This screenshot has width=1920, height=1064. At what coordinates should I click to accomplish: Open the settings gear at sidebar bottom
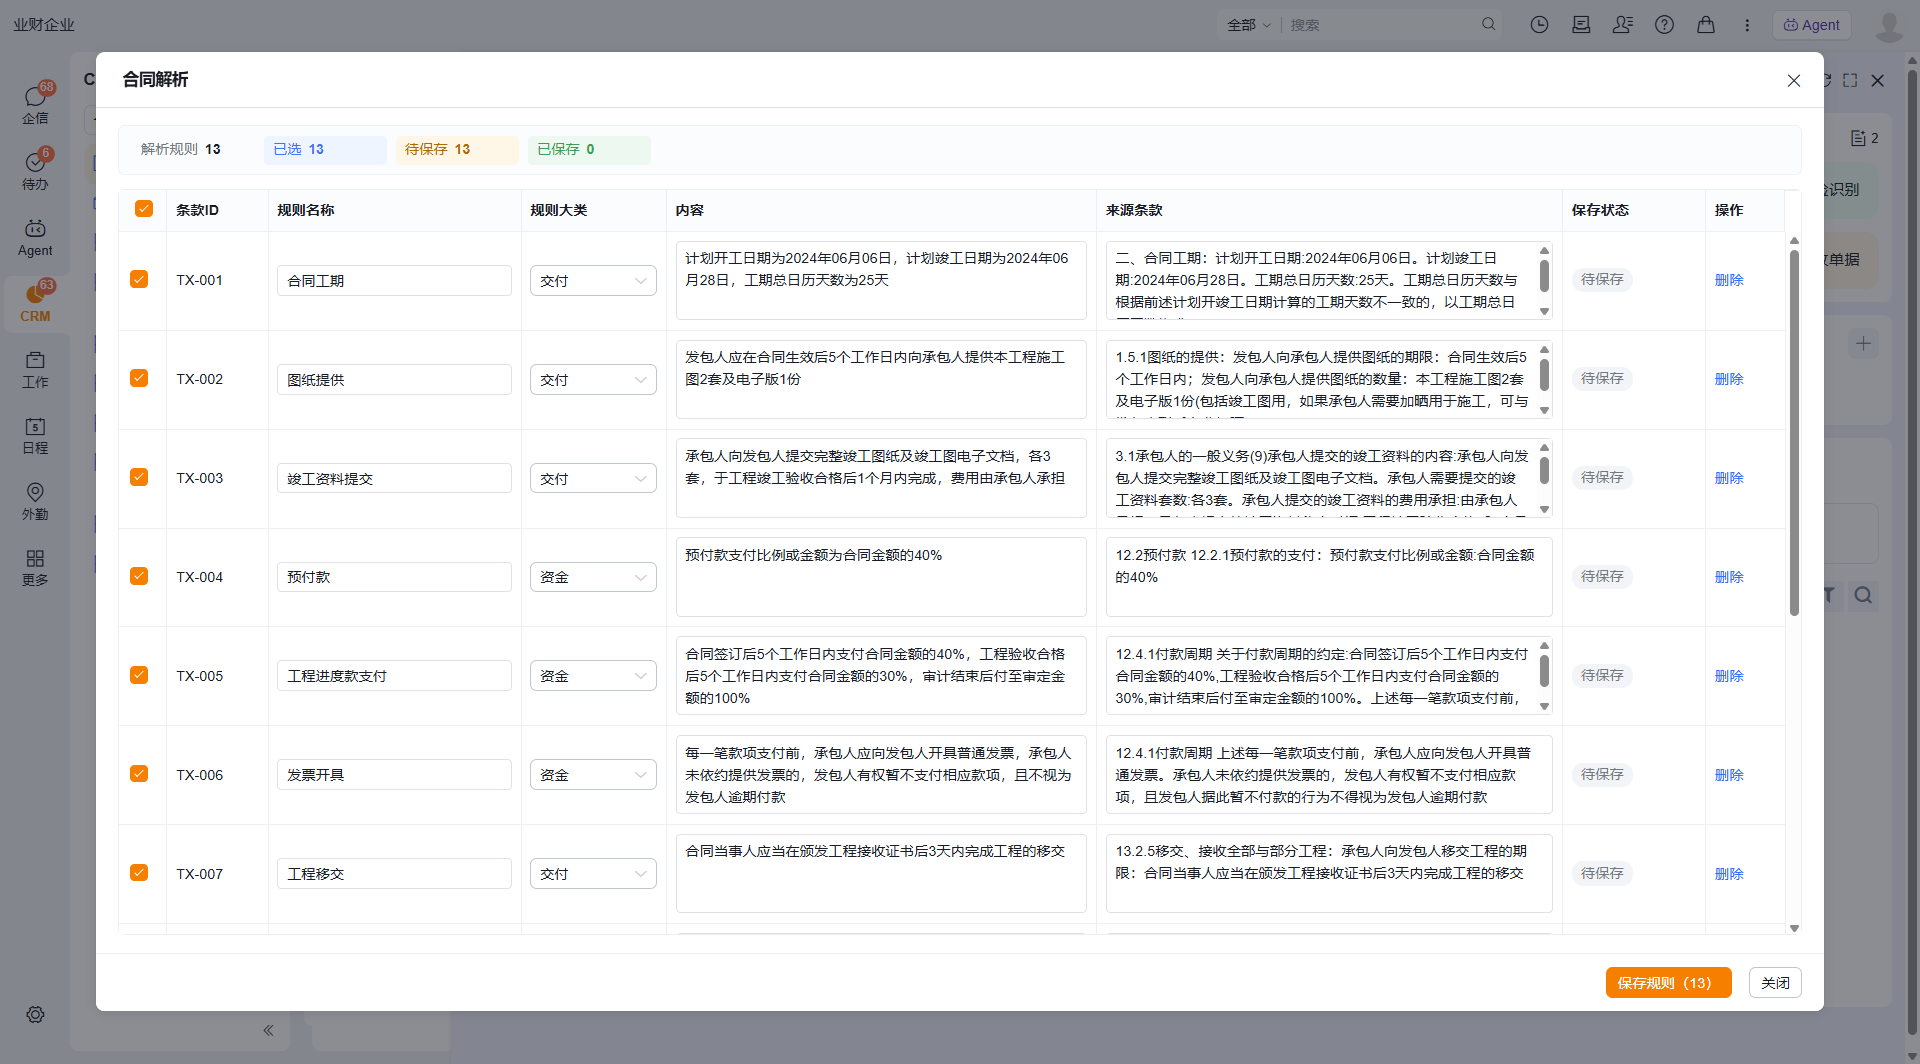click(x=35, y=1014)
